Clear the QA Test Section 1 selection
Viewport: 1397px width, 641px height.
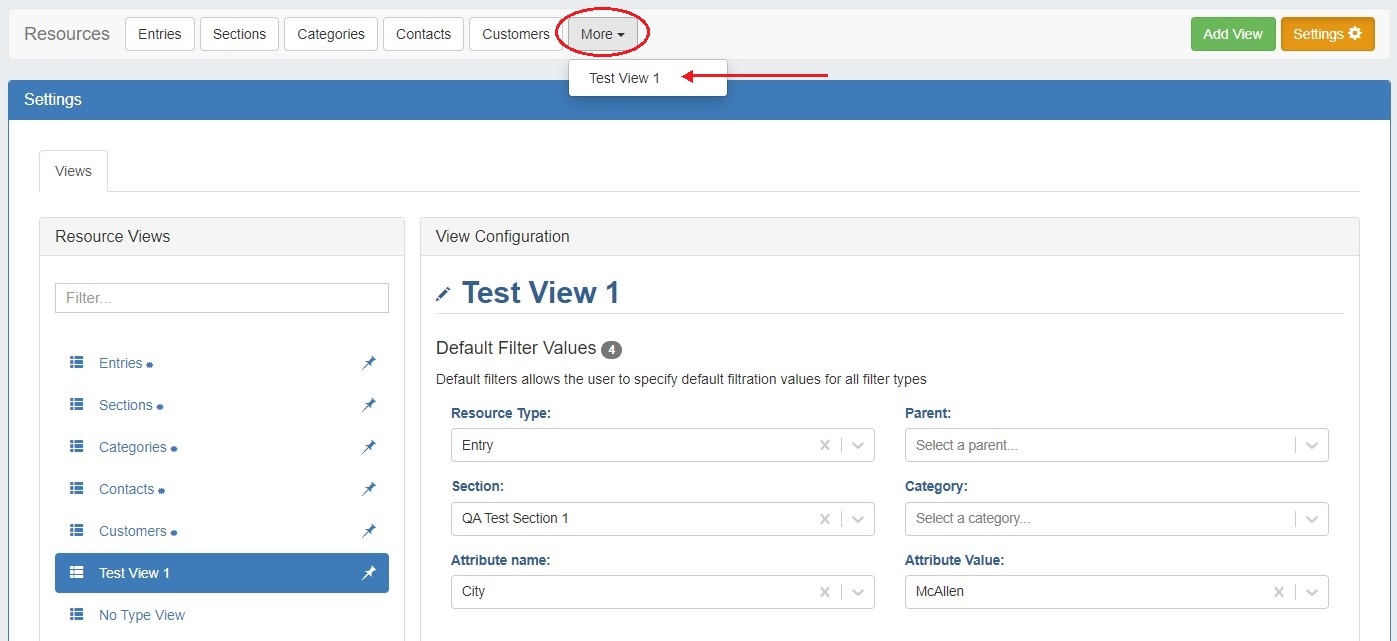[x=825, y=518]
